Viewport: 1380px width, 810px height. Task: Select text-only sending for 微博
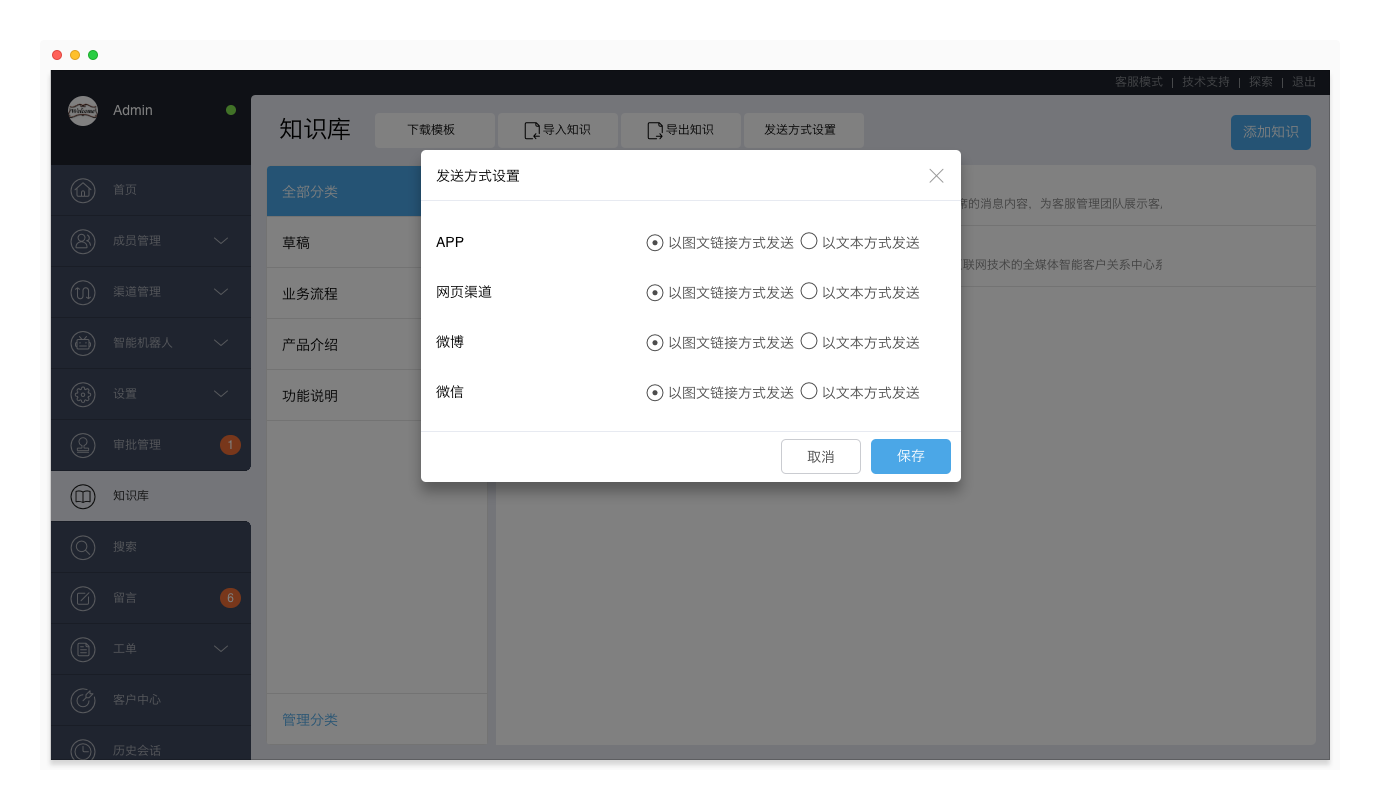(809, 341)
